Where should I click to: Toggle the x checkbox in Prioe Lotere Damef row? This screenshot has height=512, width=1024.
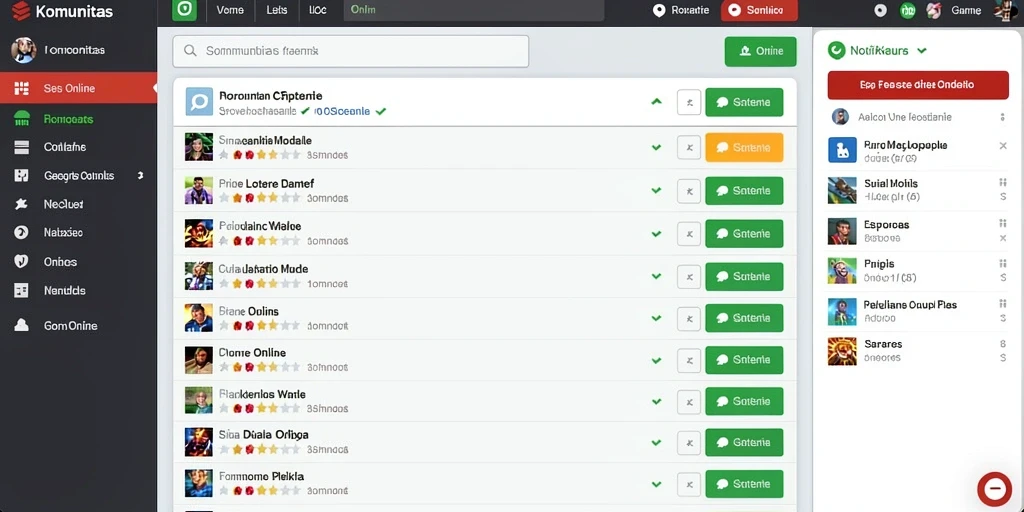click(689, 191)
